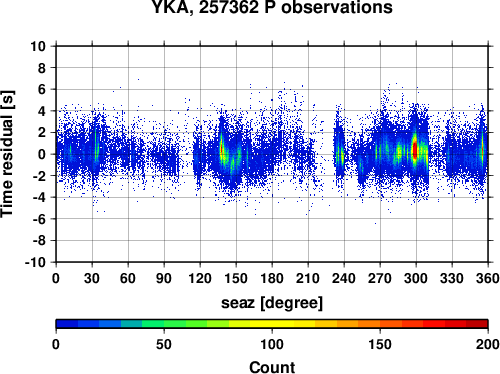Click the x-axis tick label 90
This screenshot has width=500, height=374.
pos(164,278)
